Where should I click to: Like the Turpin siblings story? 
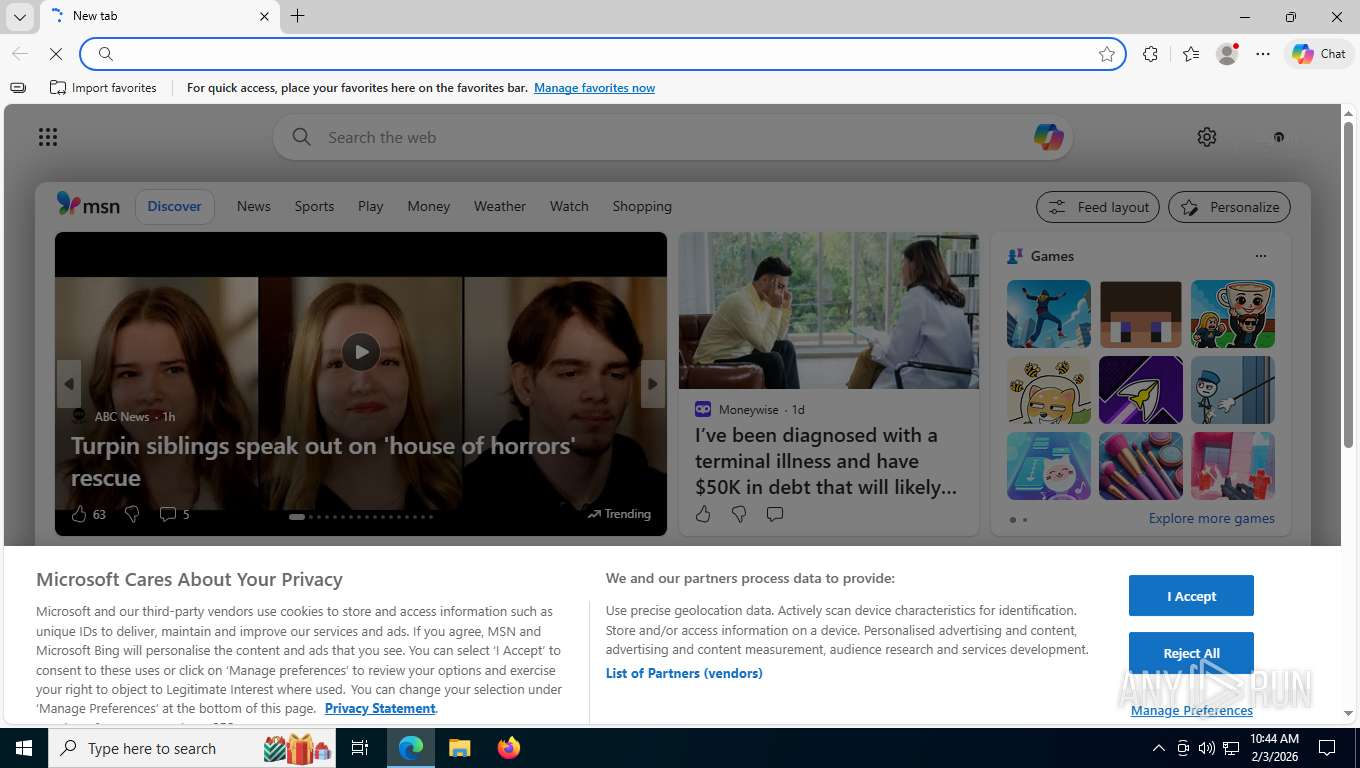pos(79,514)
